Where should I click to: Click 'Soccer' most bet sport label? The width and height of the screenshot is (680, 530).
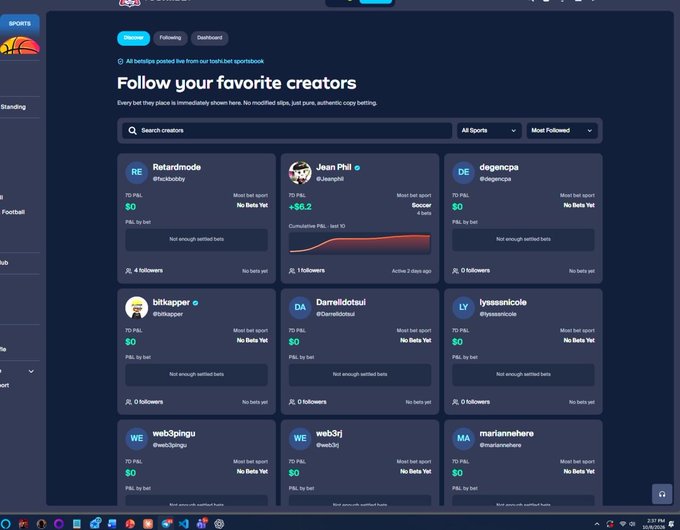[422, 205]
